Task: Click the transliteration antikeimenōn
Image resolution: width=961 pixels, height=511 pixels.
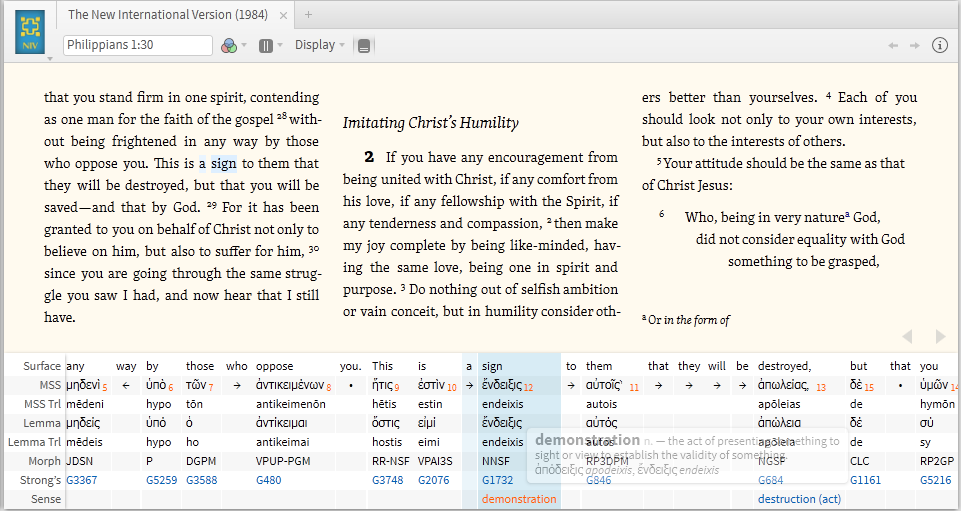Action: pos(291,404)
